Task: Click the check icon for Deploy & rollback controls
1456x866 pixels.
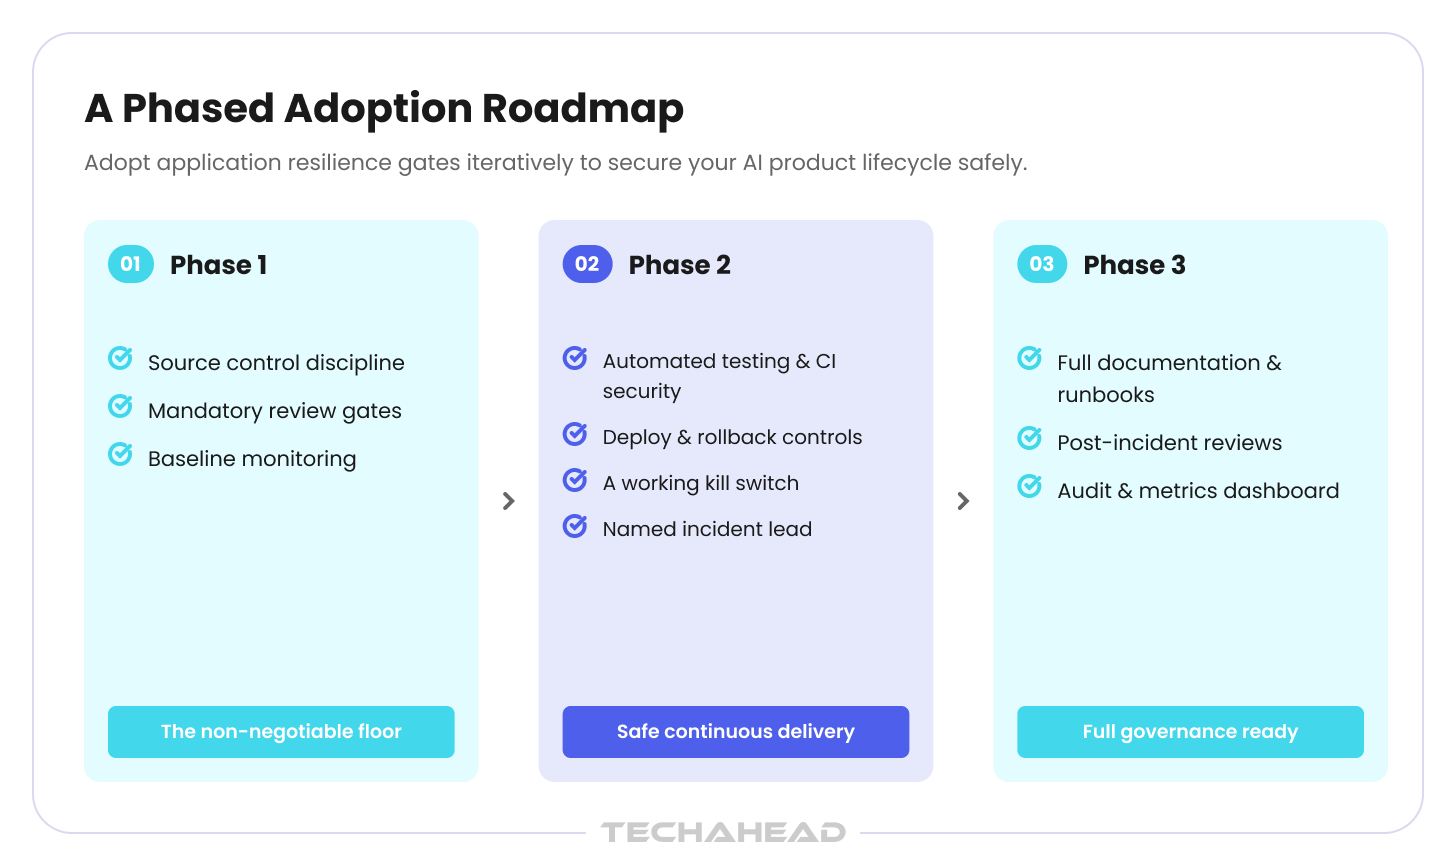Action: click(575, 433)
